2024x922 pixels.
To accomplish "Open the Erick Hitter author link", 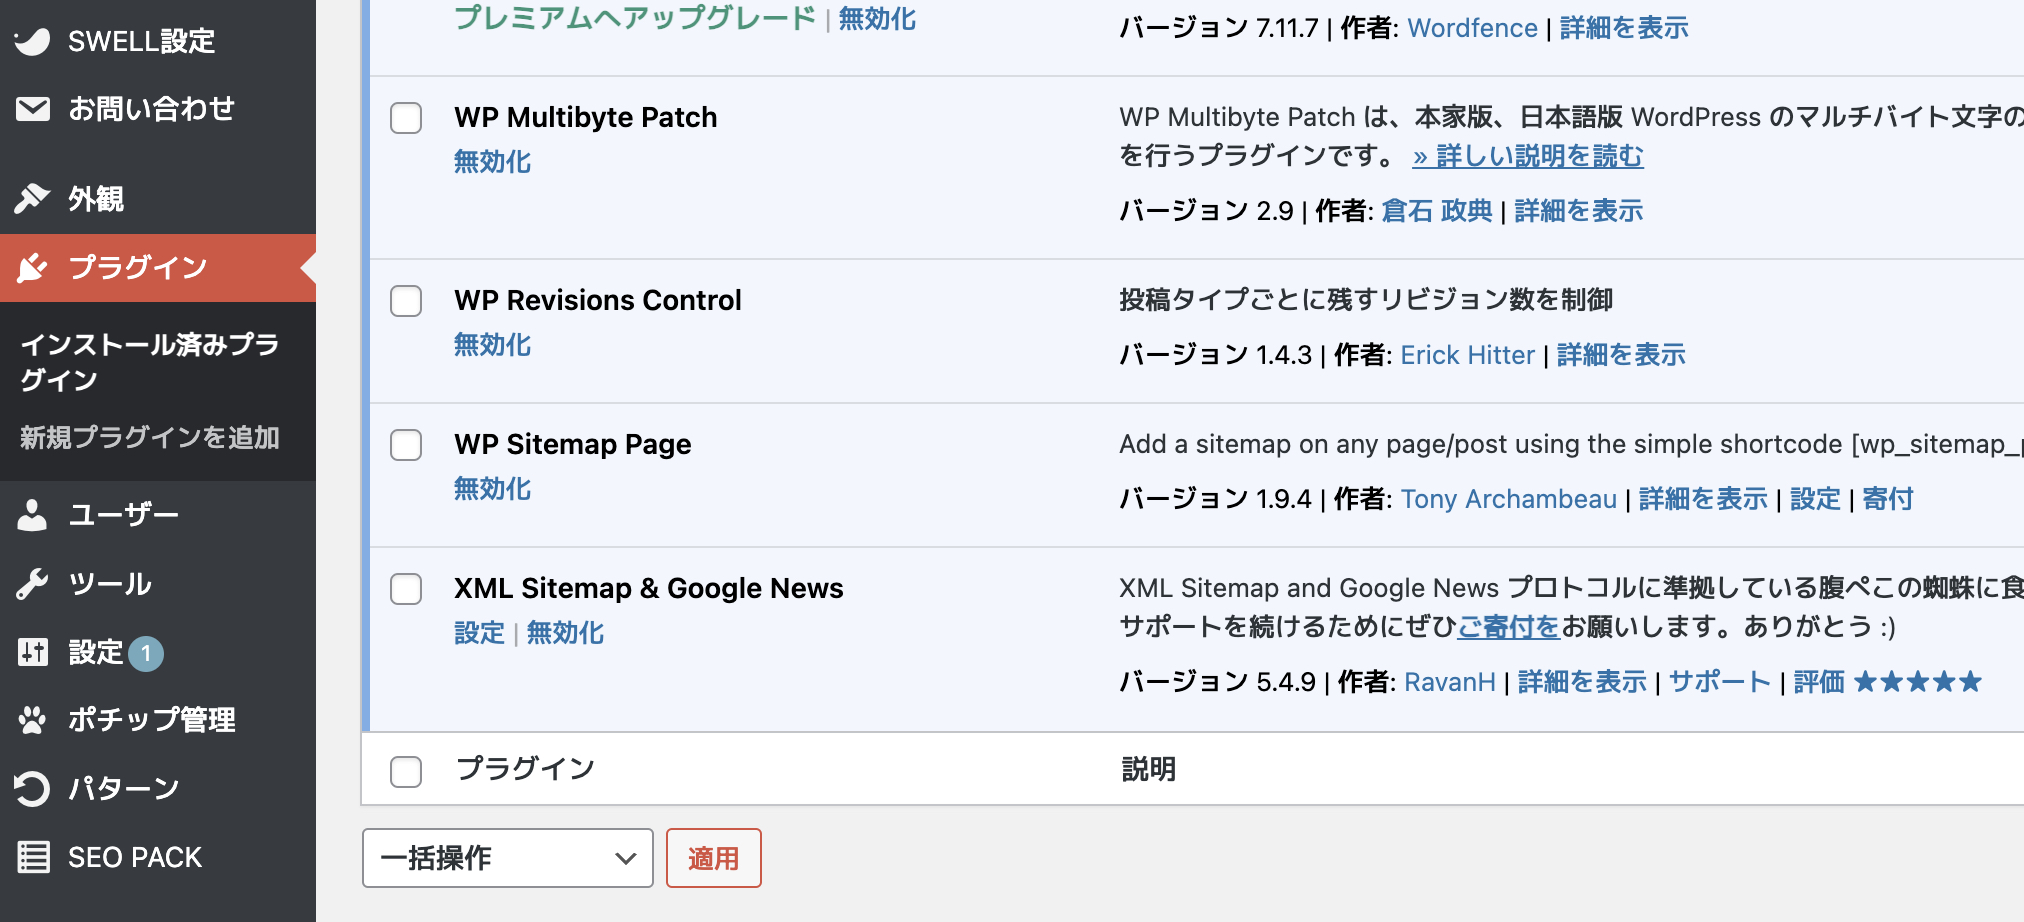I will tap(1468, 355).
